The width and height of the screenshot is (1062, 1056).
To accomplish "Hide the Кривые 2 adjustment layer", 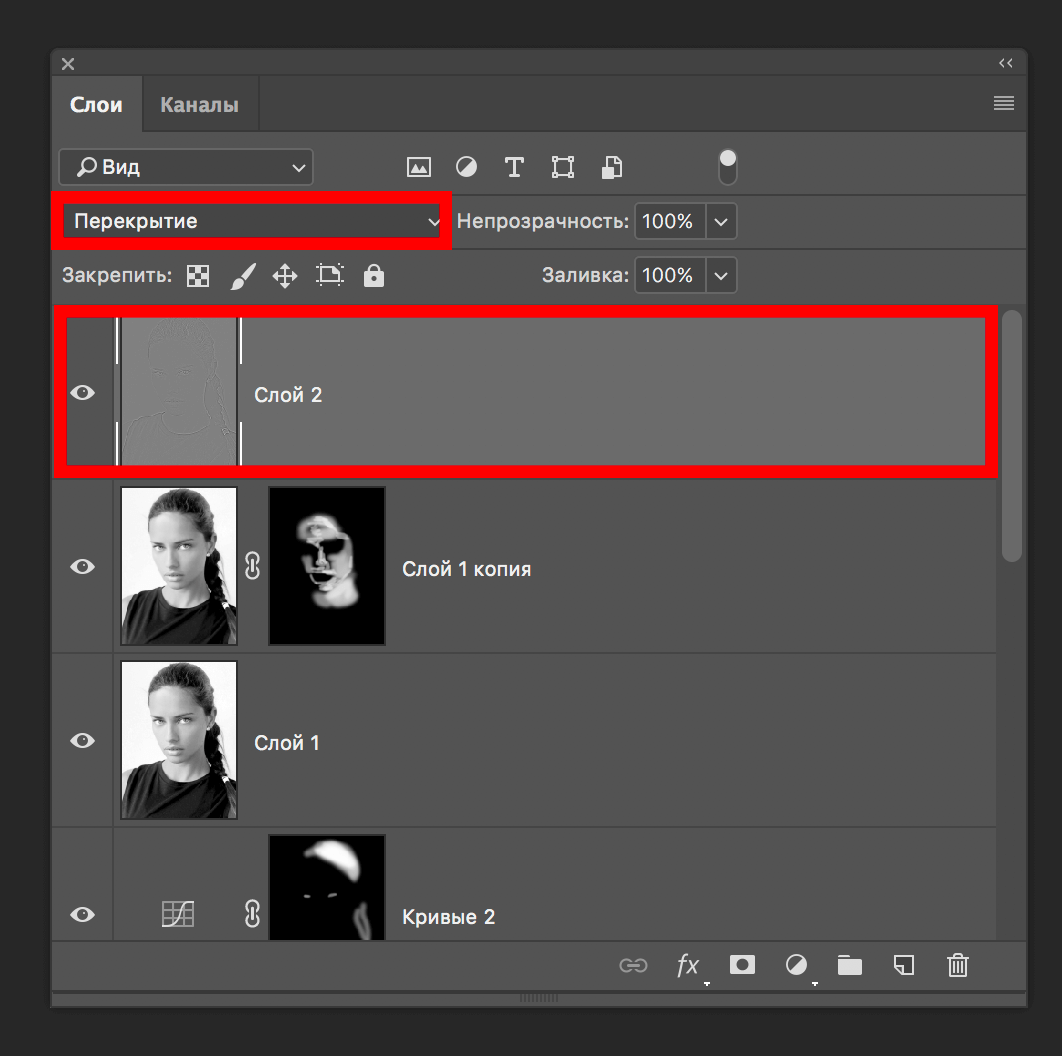I will [x=83, y=914].
